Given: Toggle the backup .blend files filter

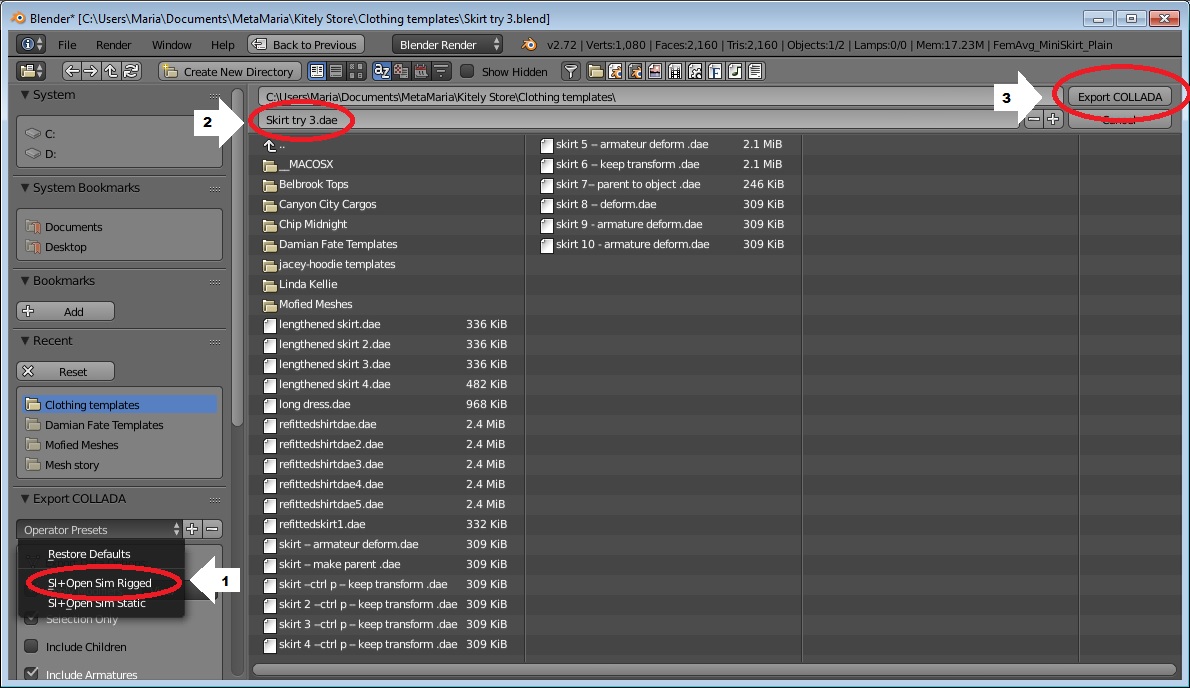Looking at the screenshot, I should point(635,71).
